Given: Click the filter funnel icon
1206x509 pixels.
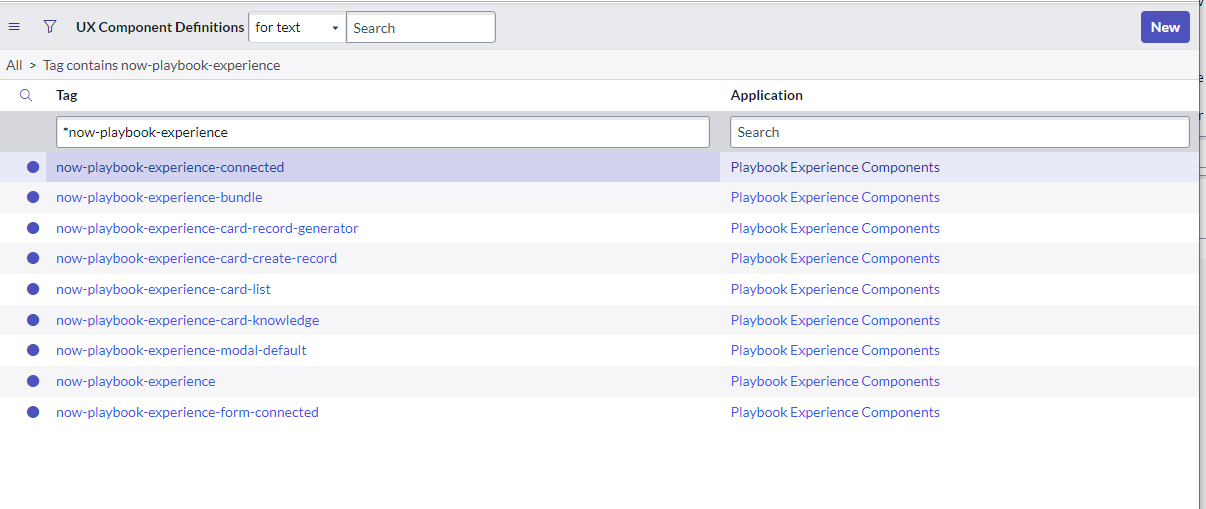Looking at the screenshot, I should (x=50, y=27).
